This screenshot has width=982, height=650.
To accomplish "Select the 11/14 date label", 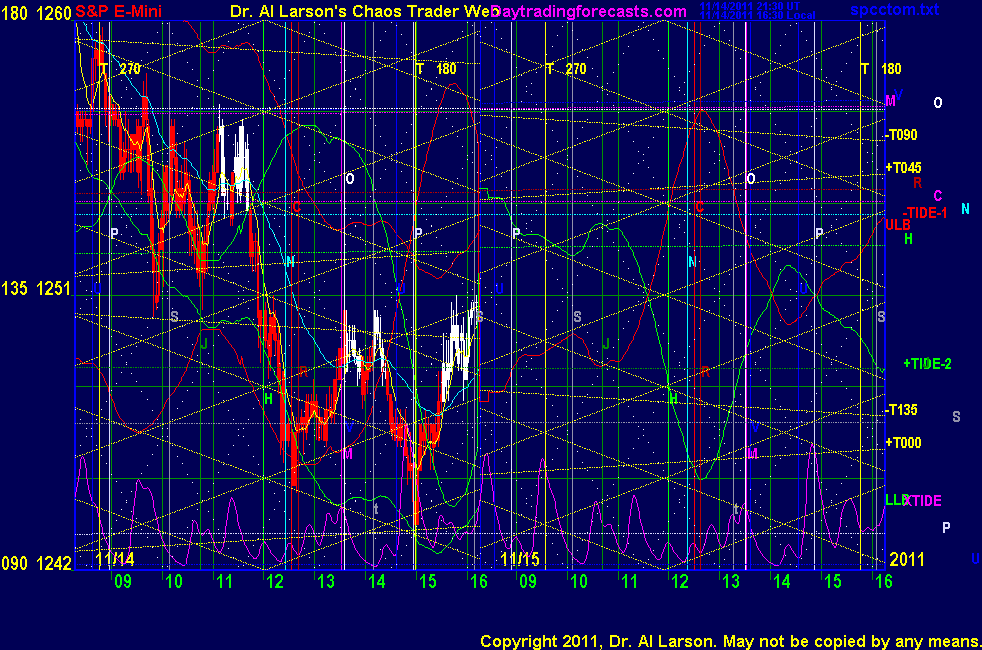I will [x=115, y=559].
